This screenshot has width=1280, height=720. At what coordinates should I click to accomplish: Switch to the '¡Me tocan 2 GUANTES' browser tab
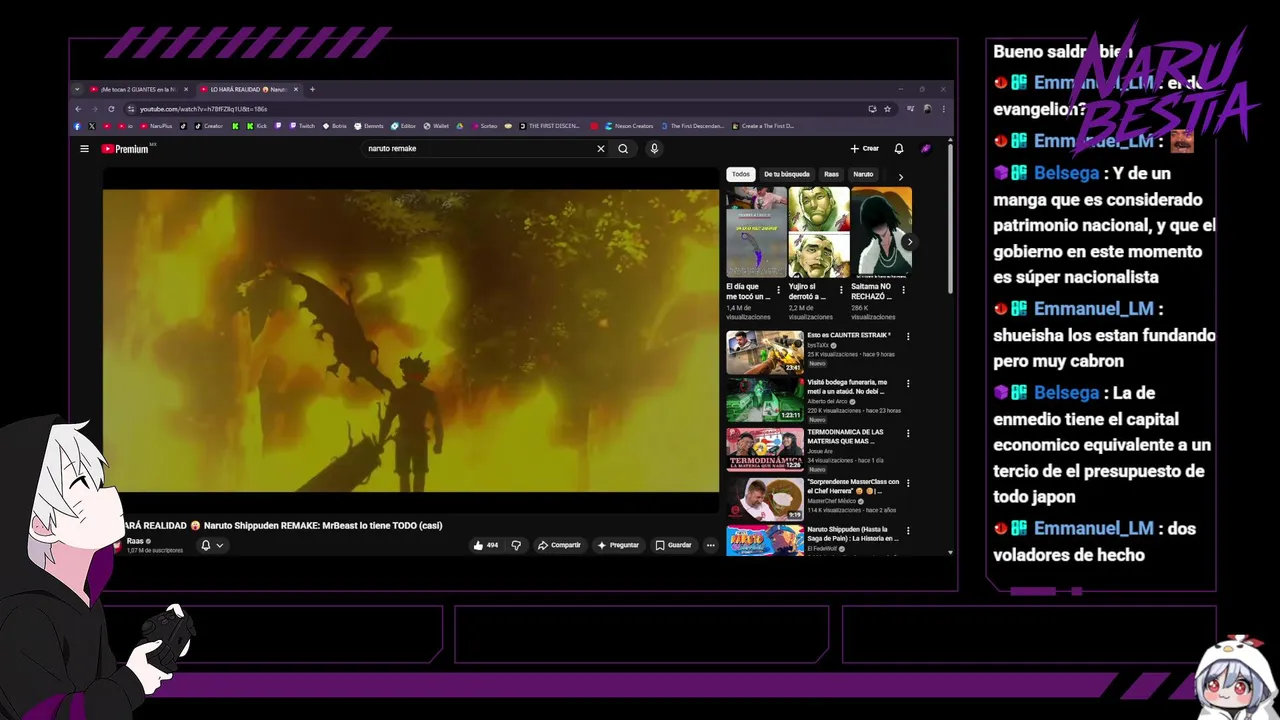click(x=139, y=89)
